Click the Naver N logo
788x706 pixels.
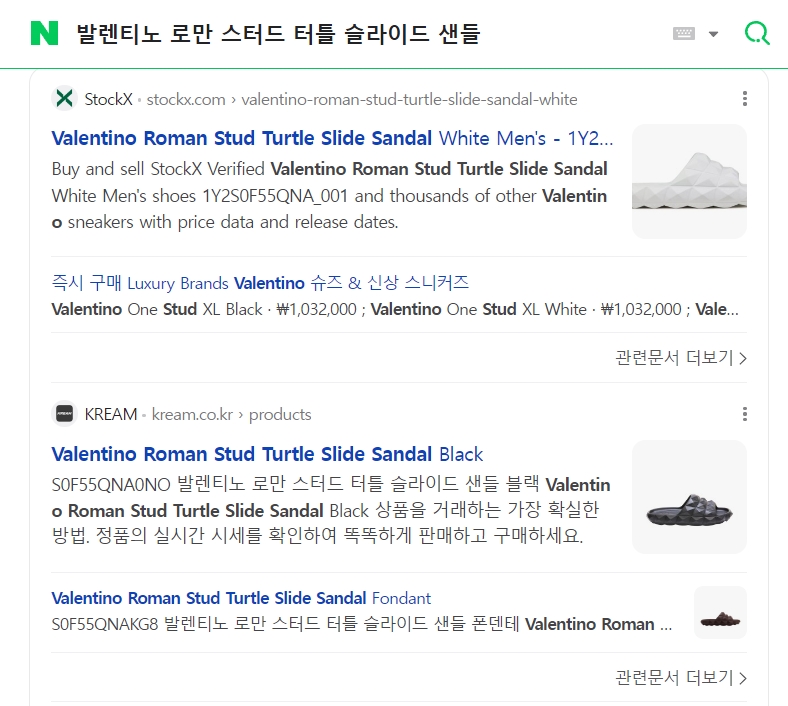point(44,33)
